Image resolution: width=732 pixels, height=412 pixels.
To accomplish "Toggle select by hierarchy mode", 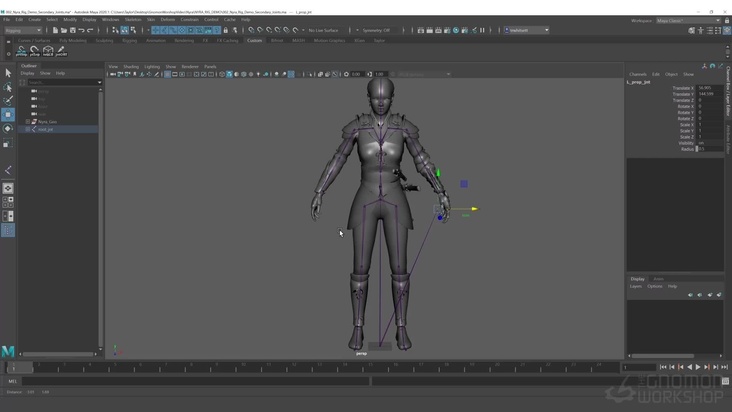I will (x=115, y=30).
